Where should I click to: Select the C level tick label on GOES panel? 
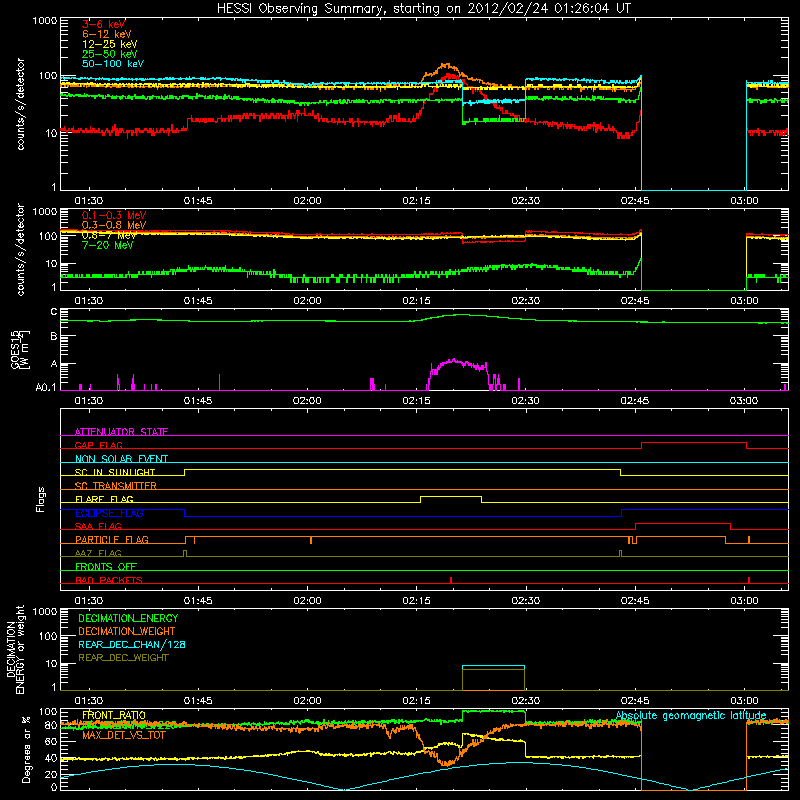54,312
